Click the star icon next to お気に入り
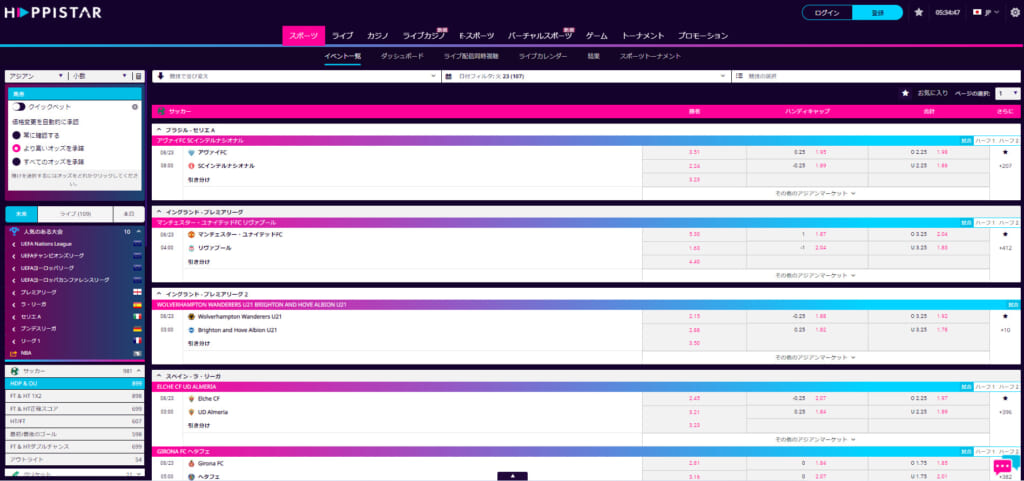 [905, 93]
